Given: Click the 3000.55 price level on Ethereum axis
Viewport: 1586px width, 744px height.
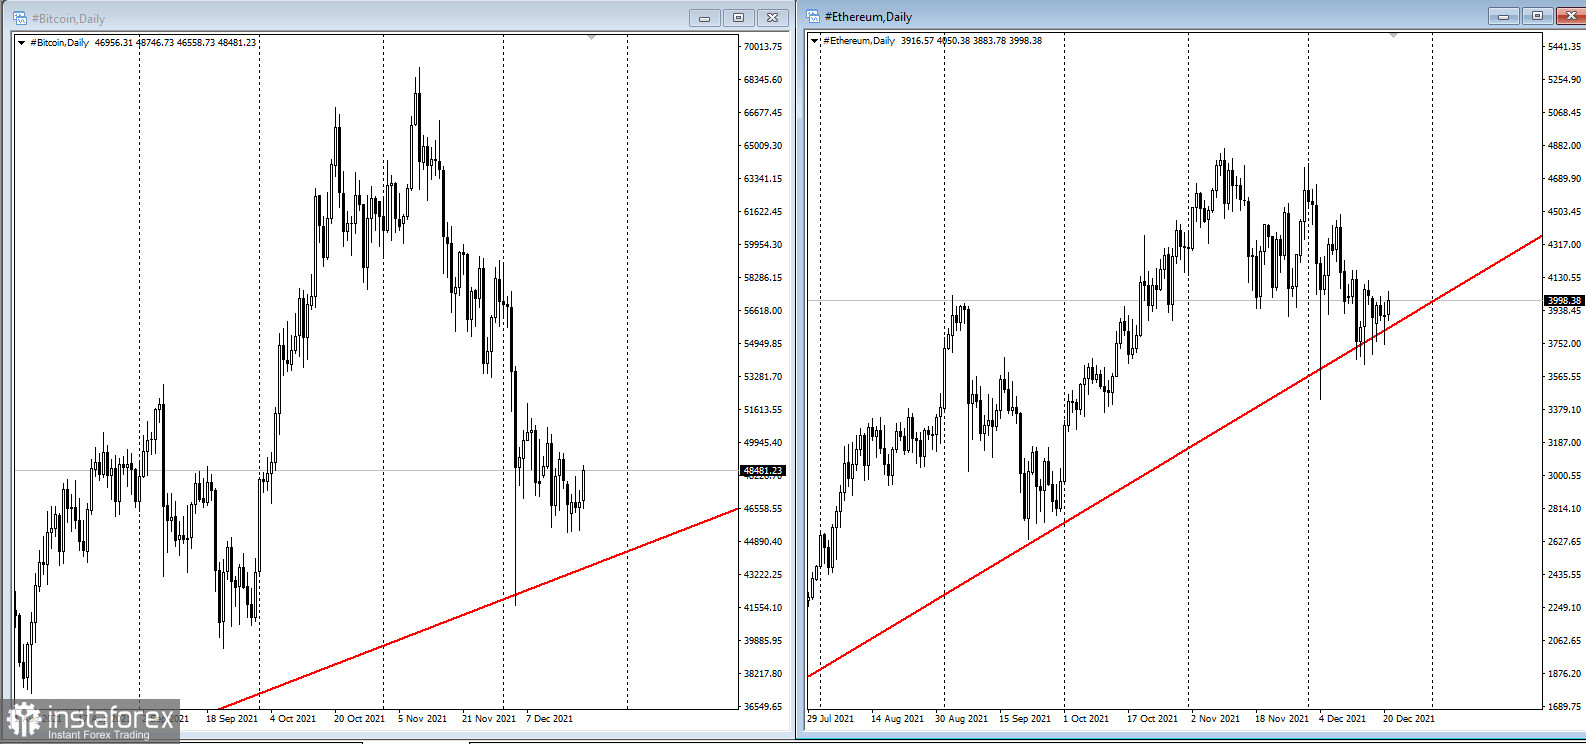Looking at the screenshot, I should [1565, 475].
